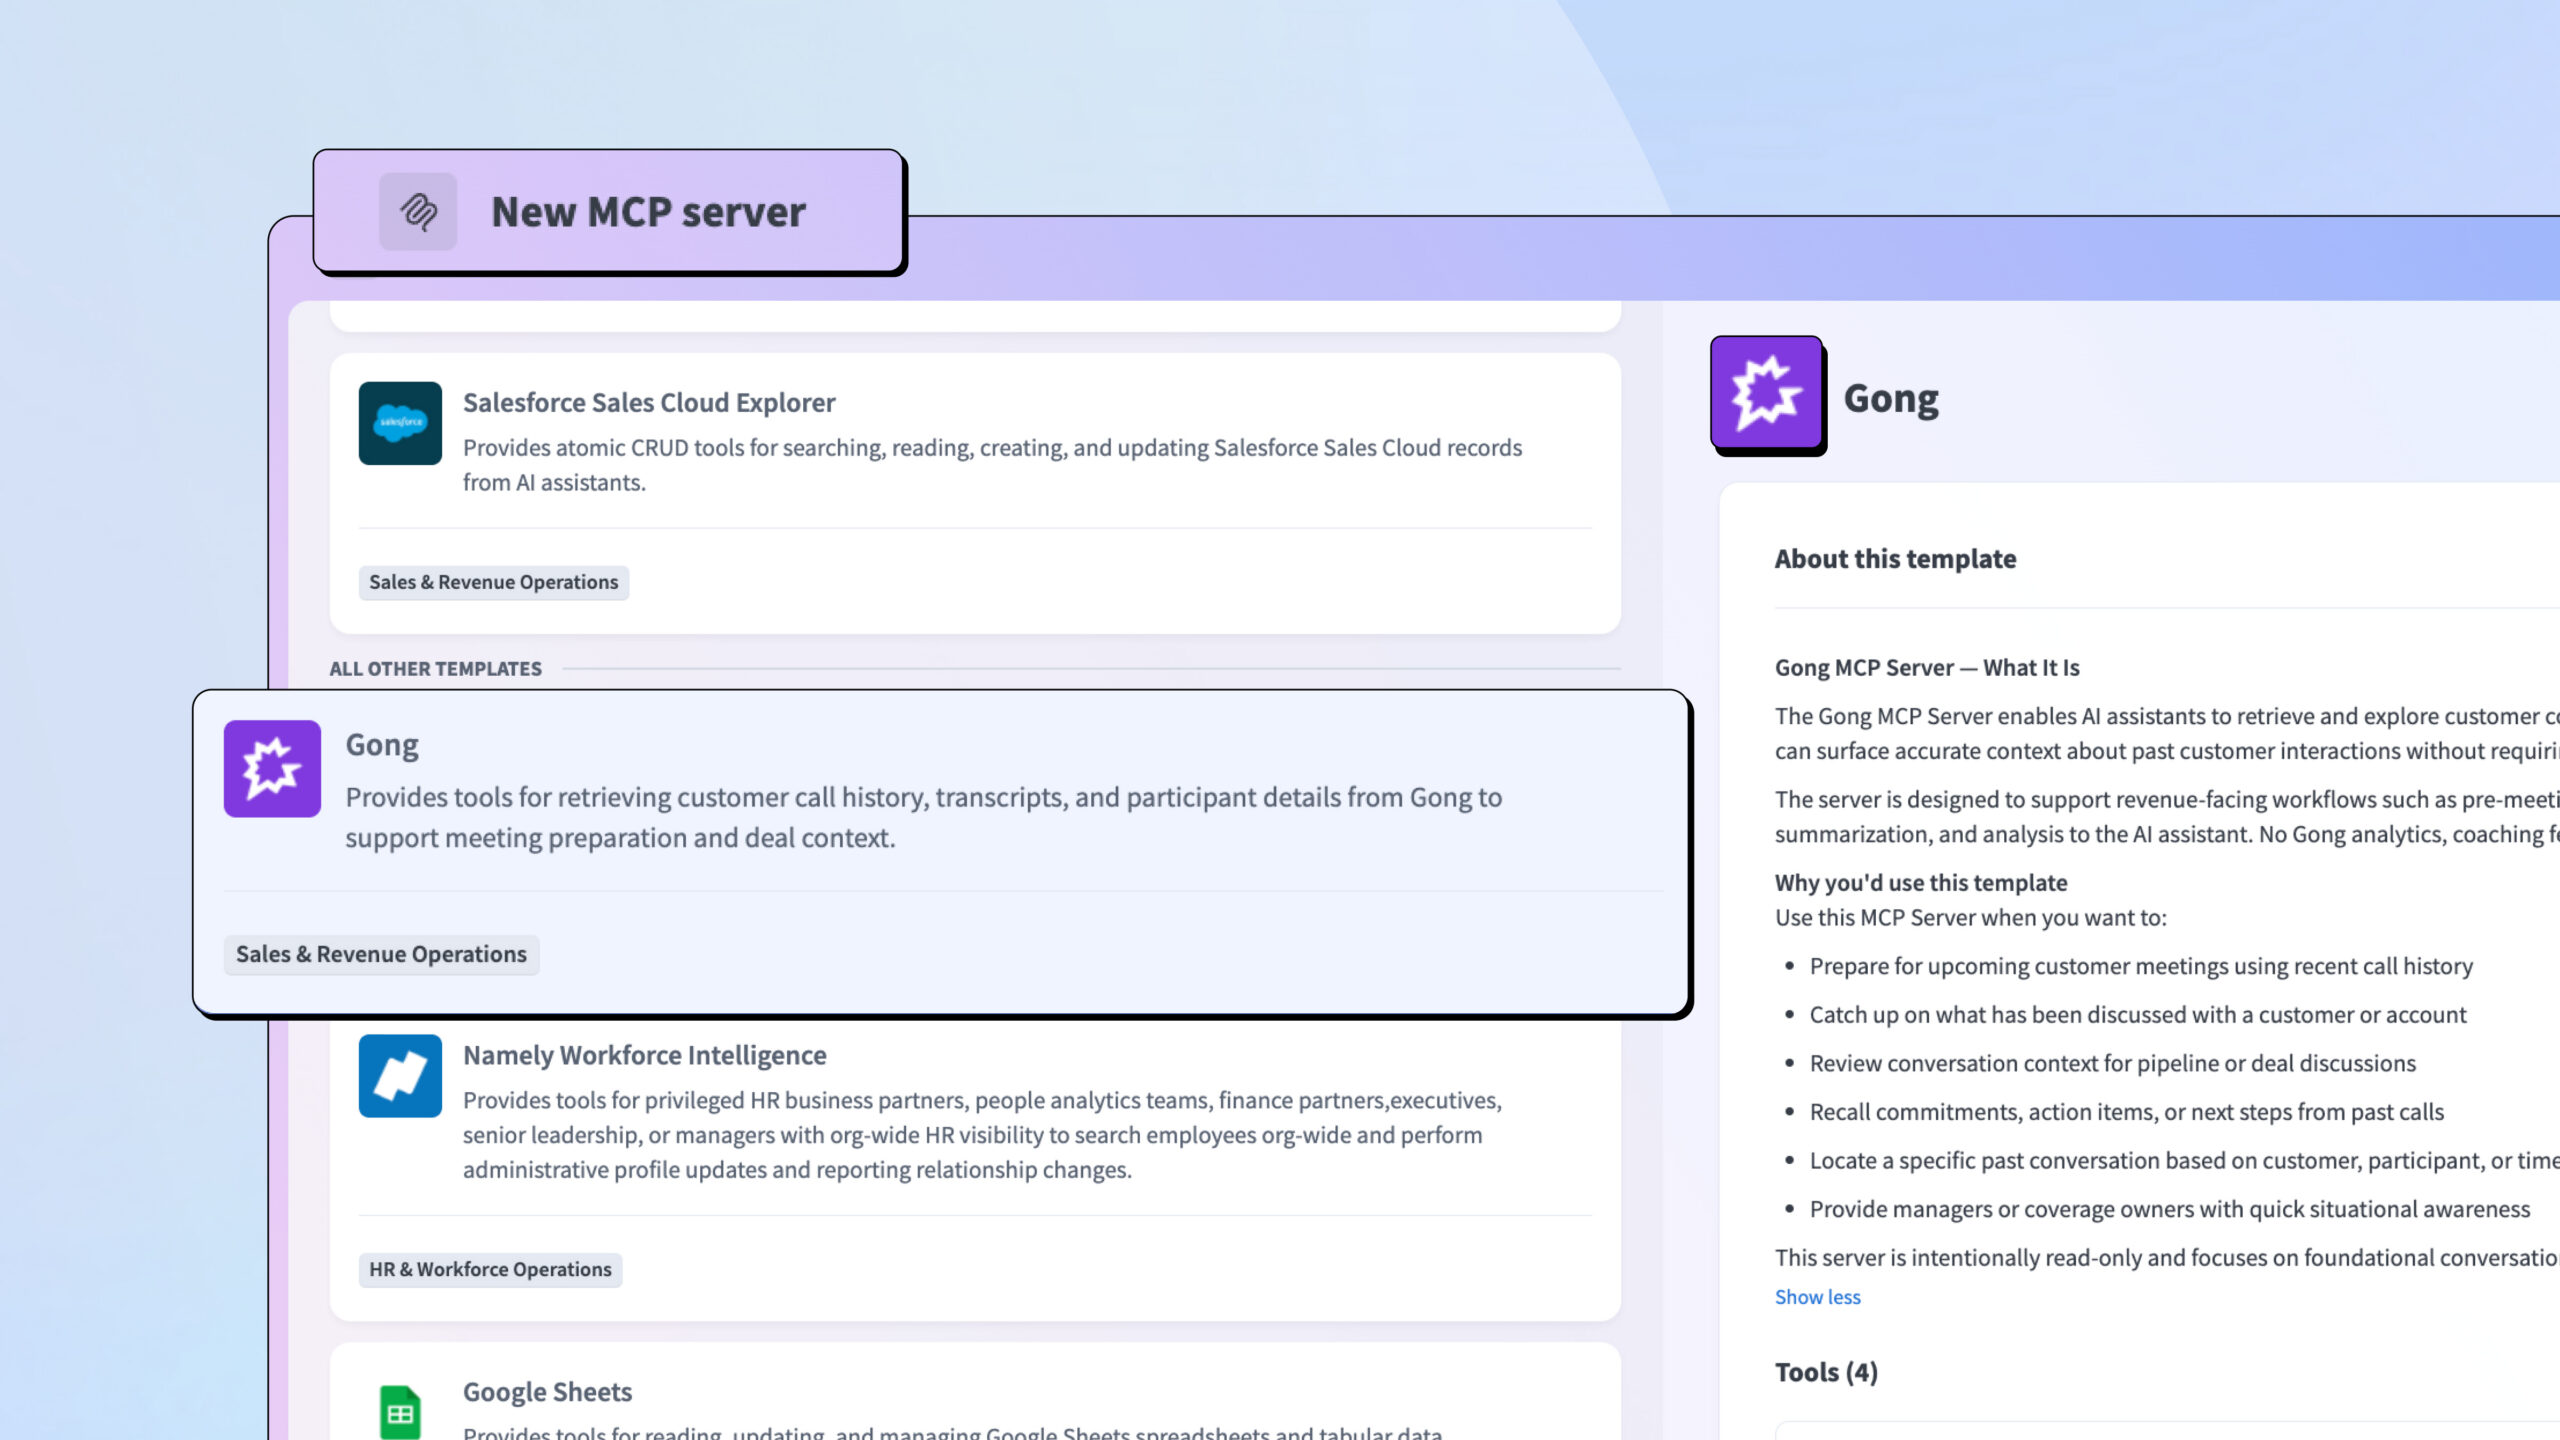
Task: Select the Namely Workforce Intelligence template title
Action: coord(644,1055)
